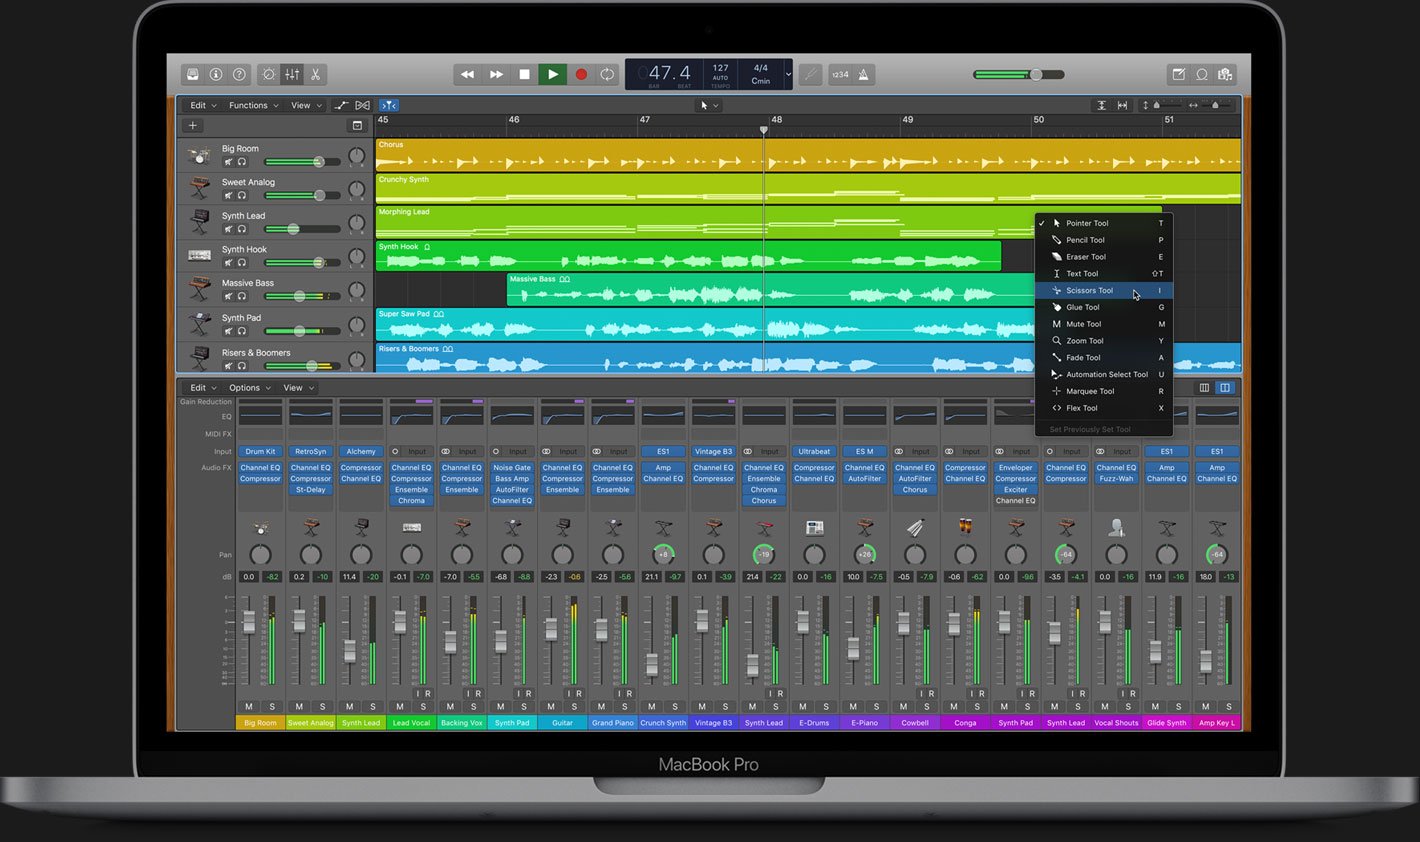Viewport: 1420px width, 842px height.
Task: Select Glue Tool from tool menu
Action: tap(1102, 307)
